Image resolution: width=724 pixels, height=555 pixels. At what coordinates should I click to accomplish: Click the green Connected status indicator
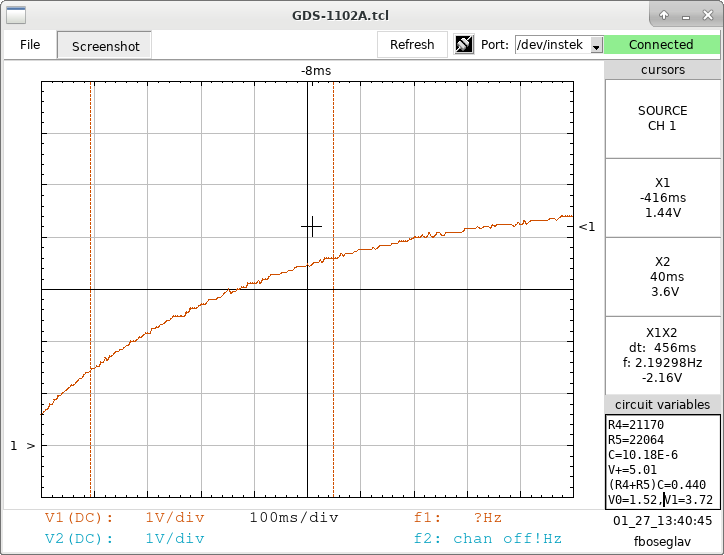[x=661, y=45]
